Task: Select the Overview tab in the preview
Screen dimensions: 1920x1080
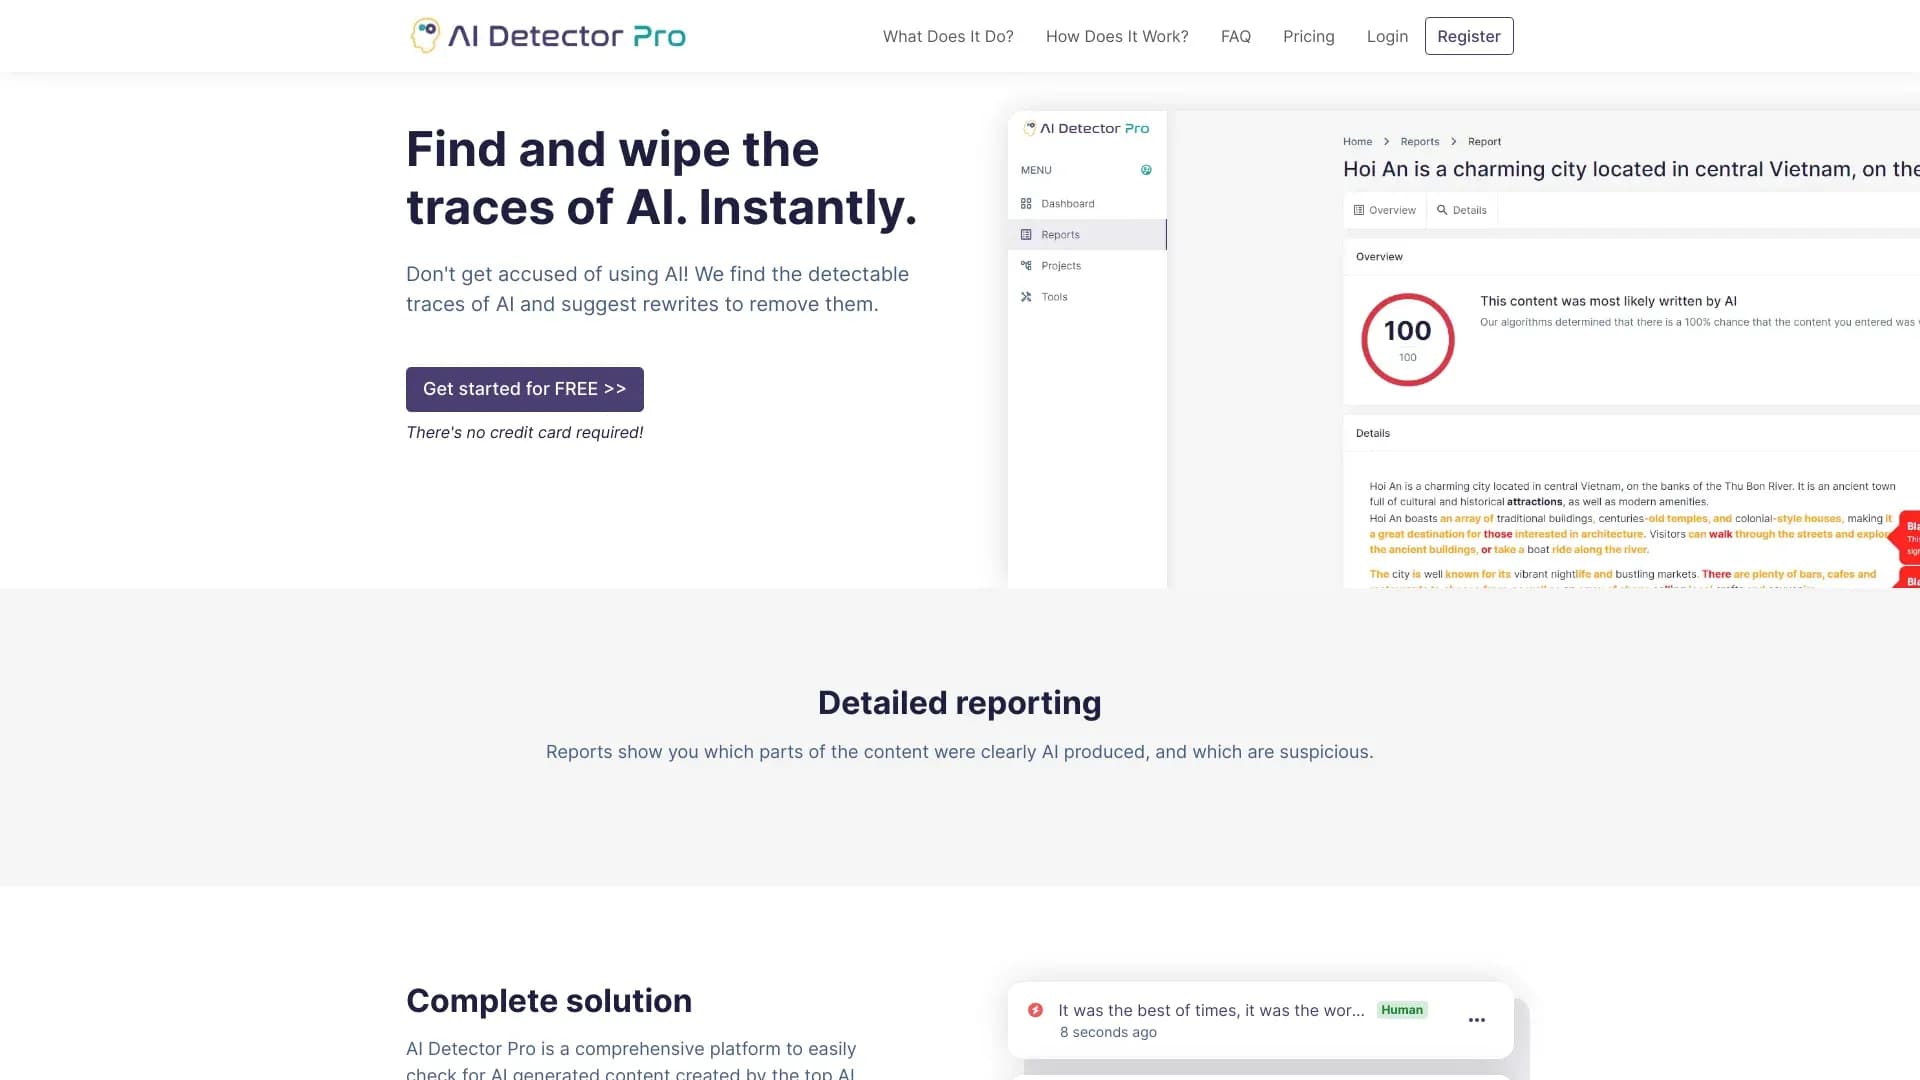Action: click(1385, 210)
